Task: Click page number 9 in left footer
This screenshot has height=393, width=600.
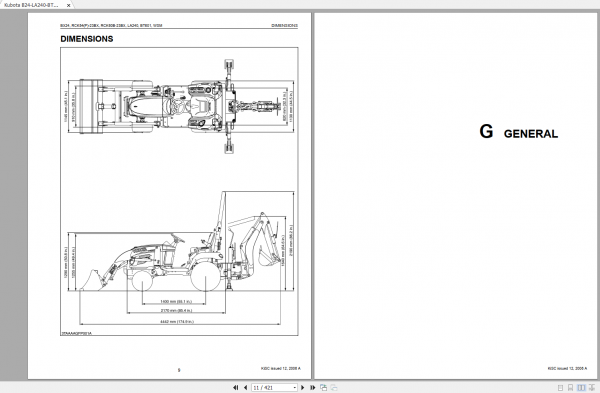Action: [x=179, y=370]
